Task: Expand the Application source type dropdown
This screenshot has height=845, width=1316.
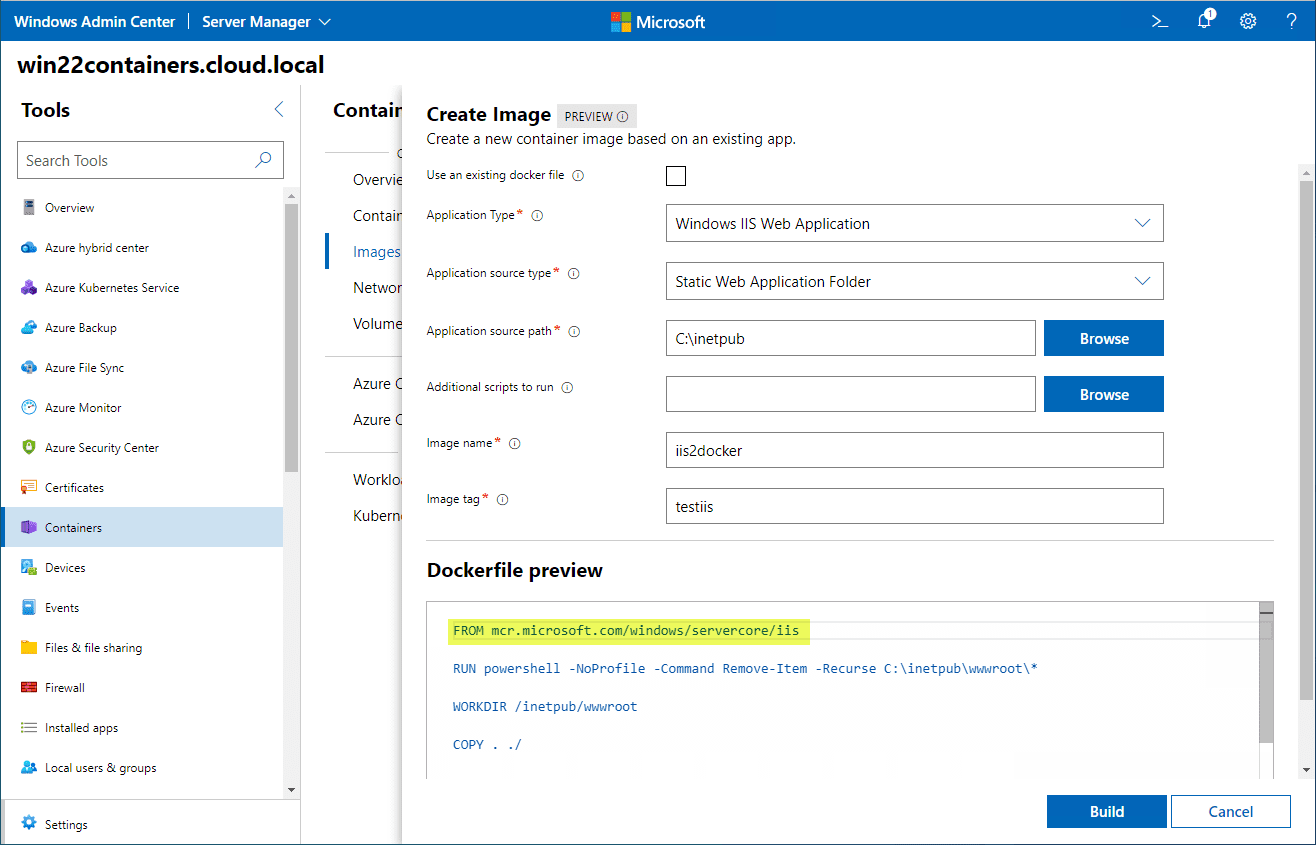Action: 914,282
